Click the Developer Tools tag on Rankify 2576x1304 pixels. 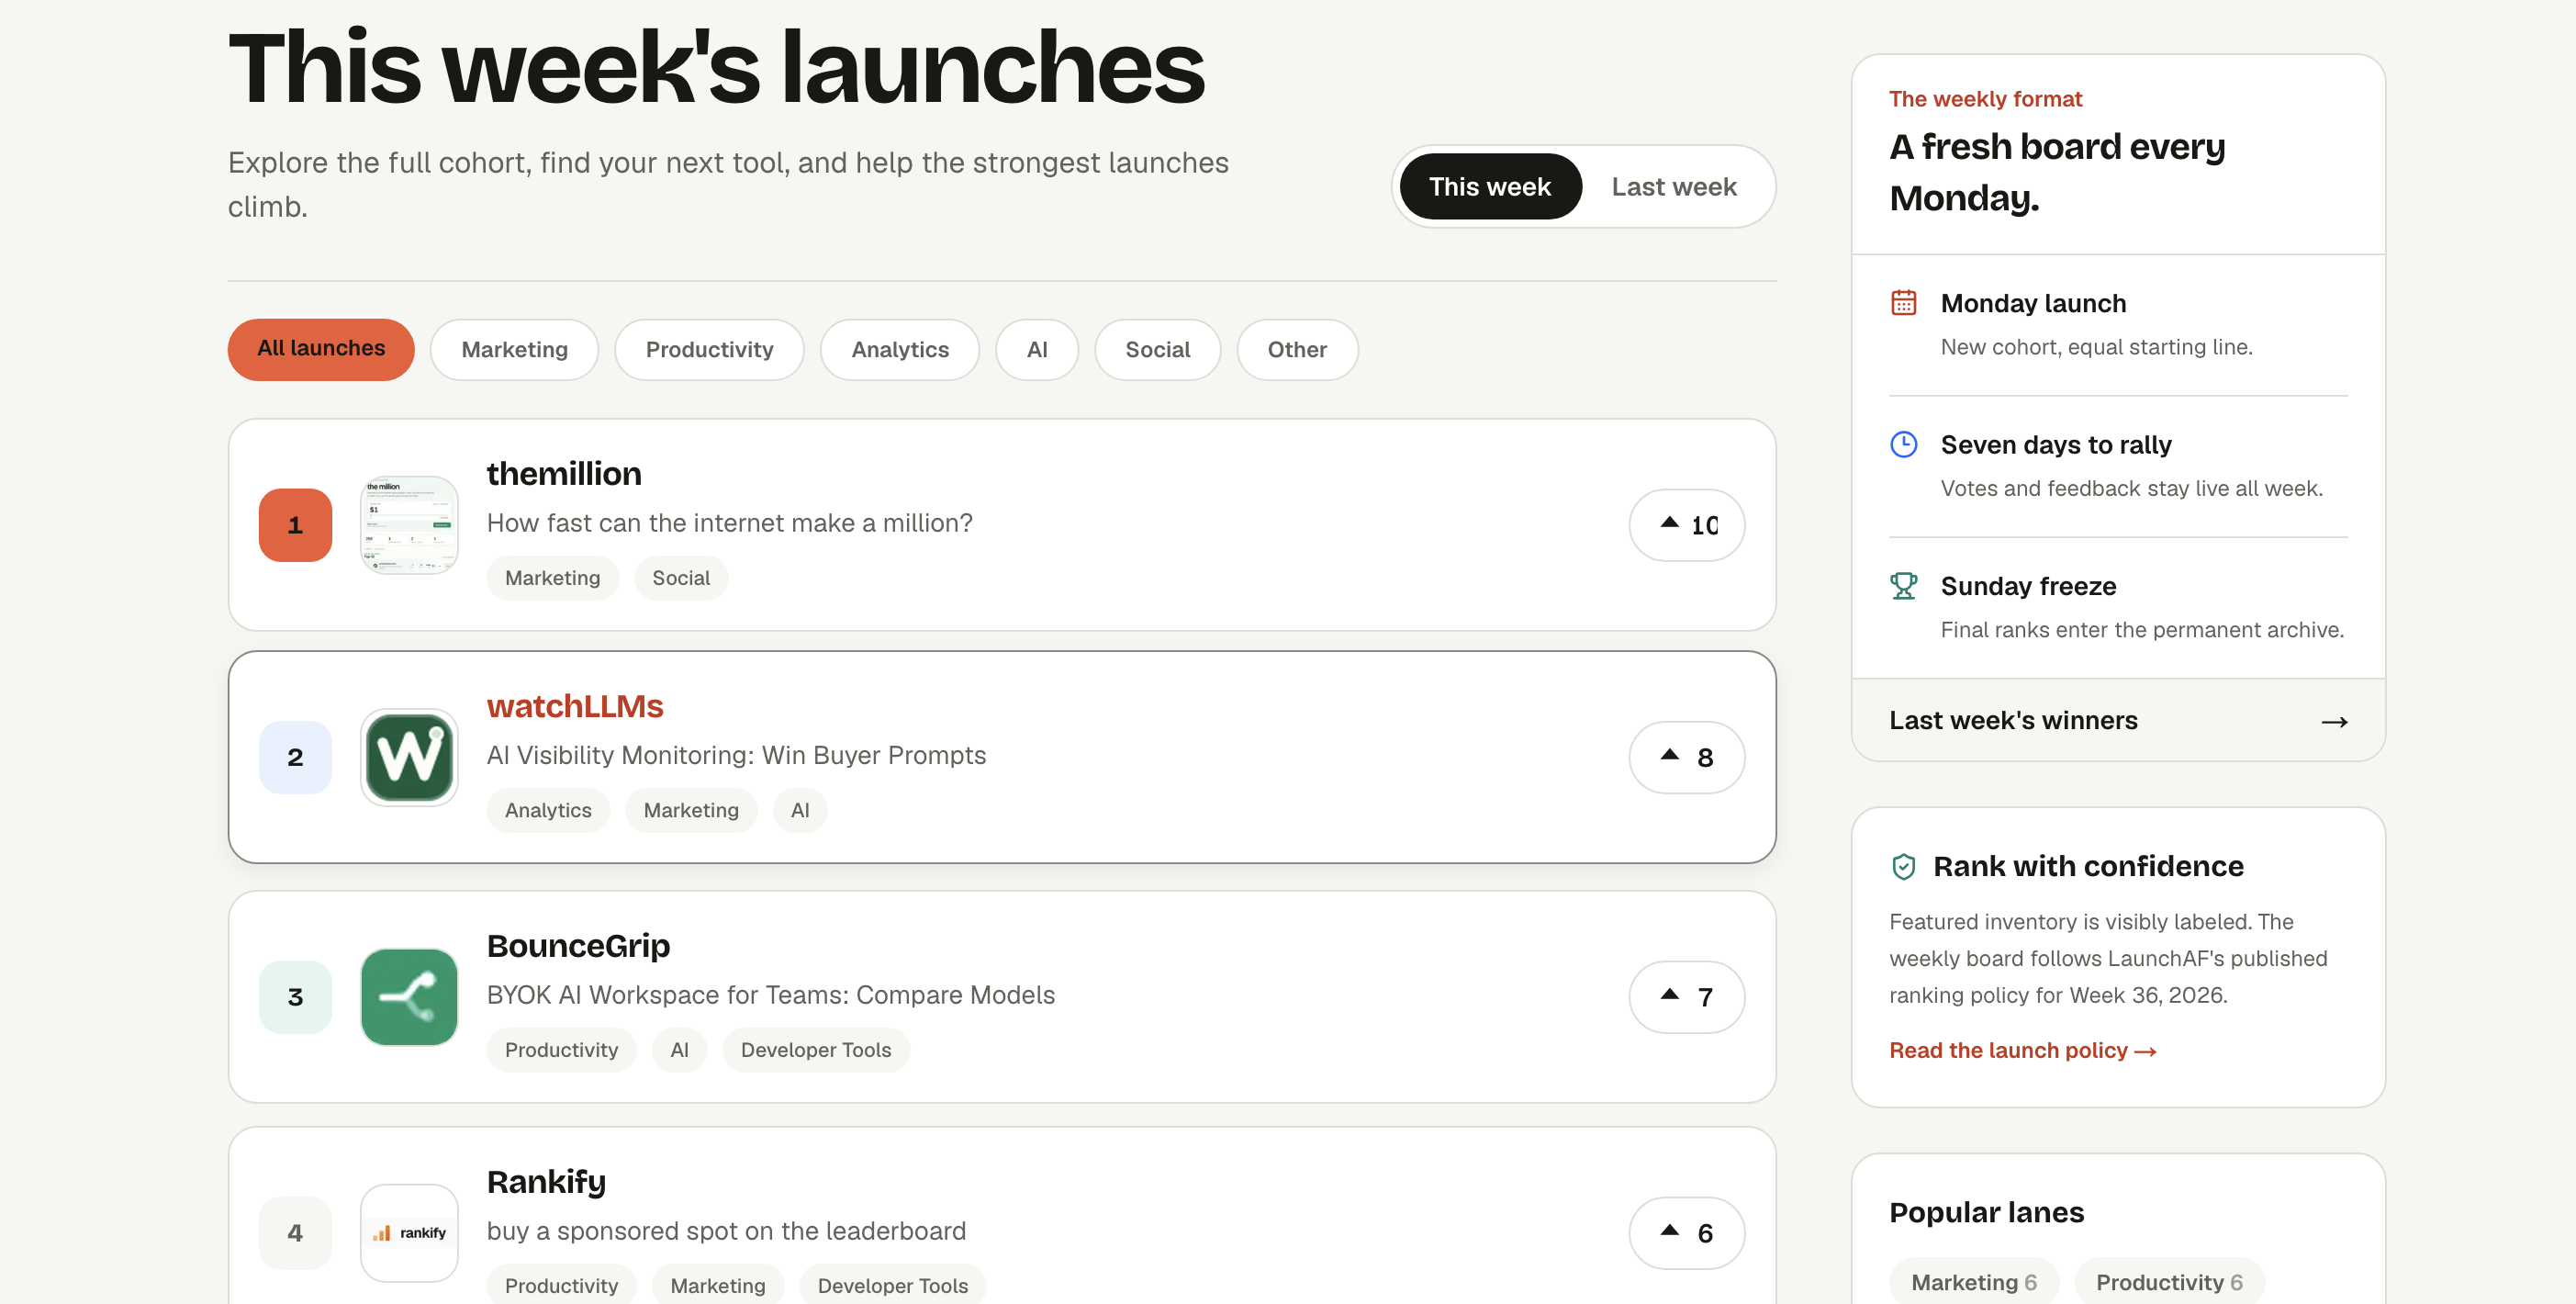(893, 1286)
